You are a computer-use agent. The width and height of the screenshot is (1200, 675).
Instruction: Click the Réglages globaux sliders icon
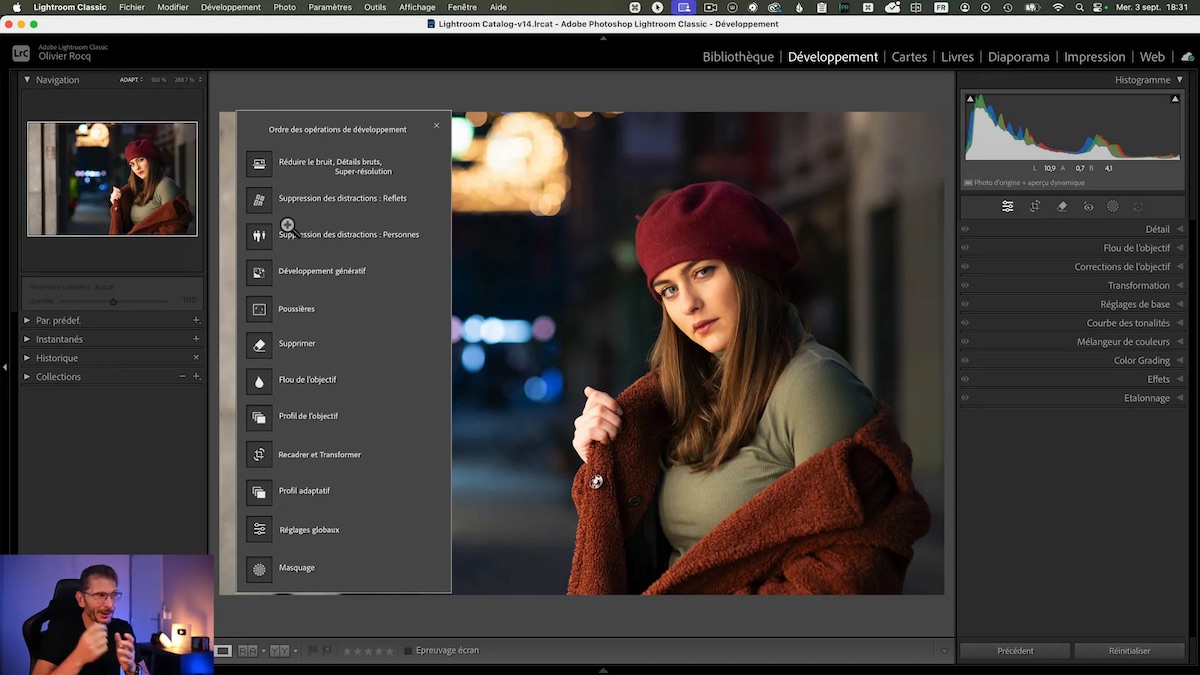tap(259, 529)
